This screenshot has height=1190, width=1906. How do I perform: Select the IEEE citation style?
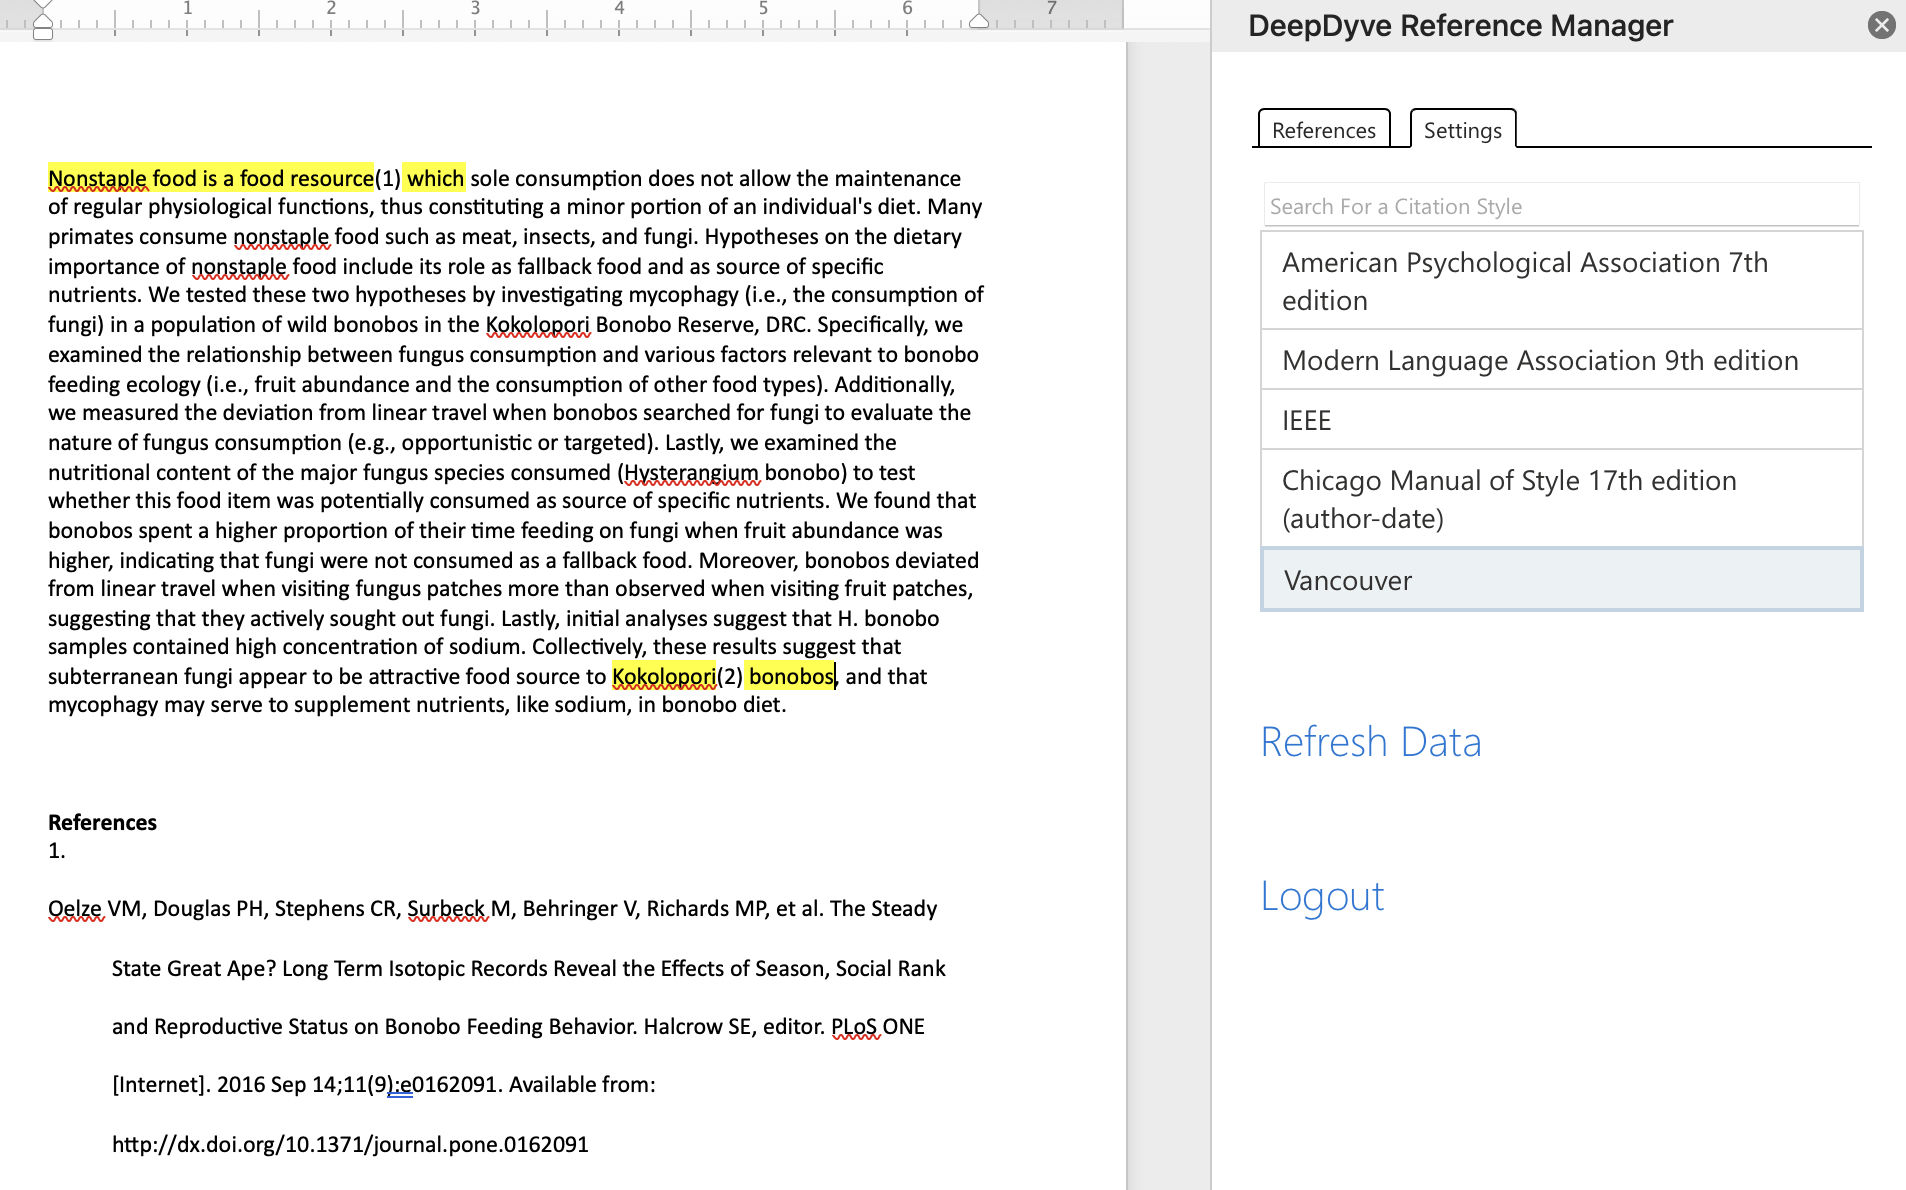[1561, 420]
